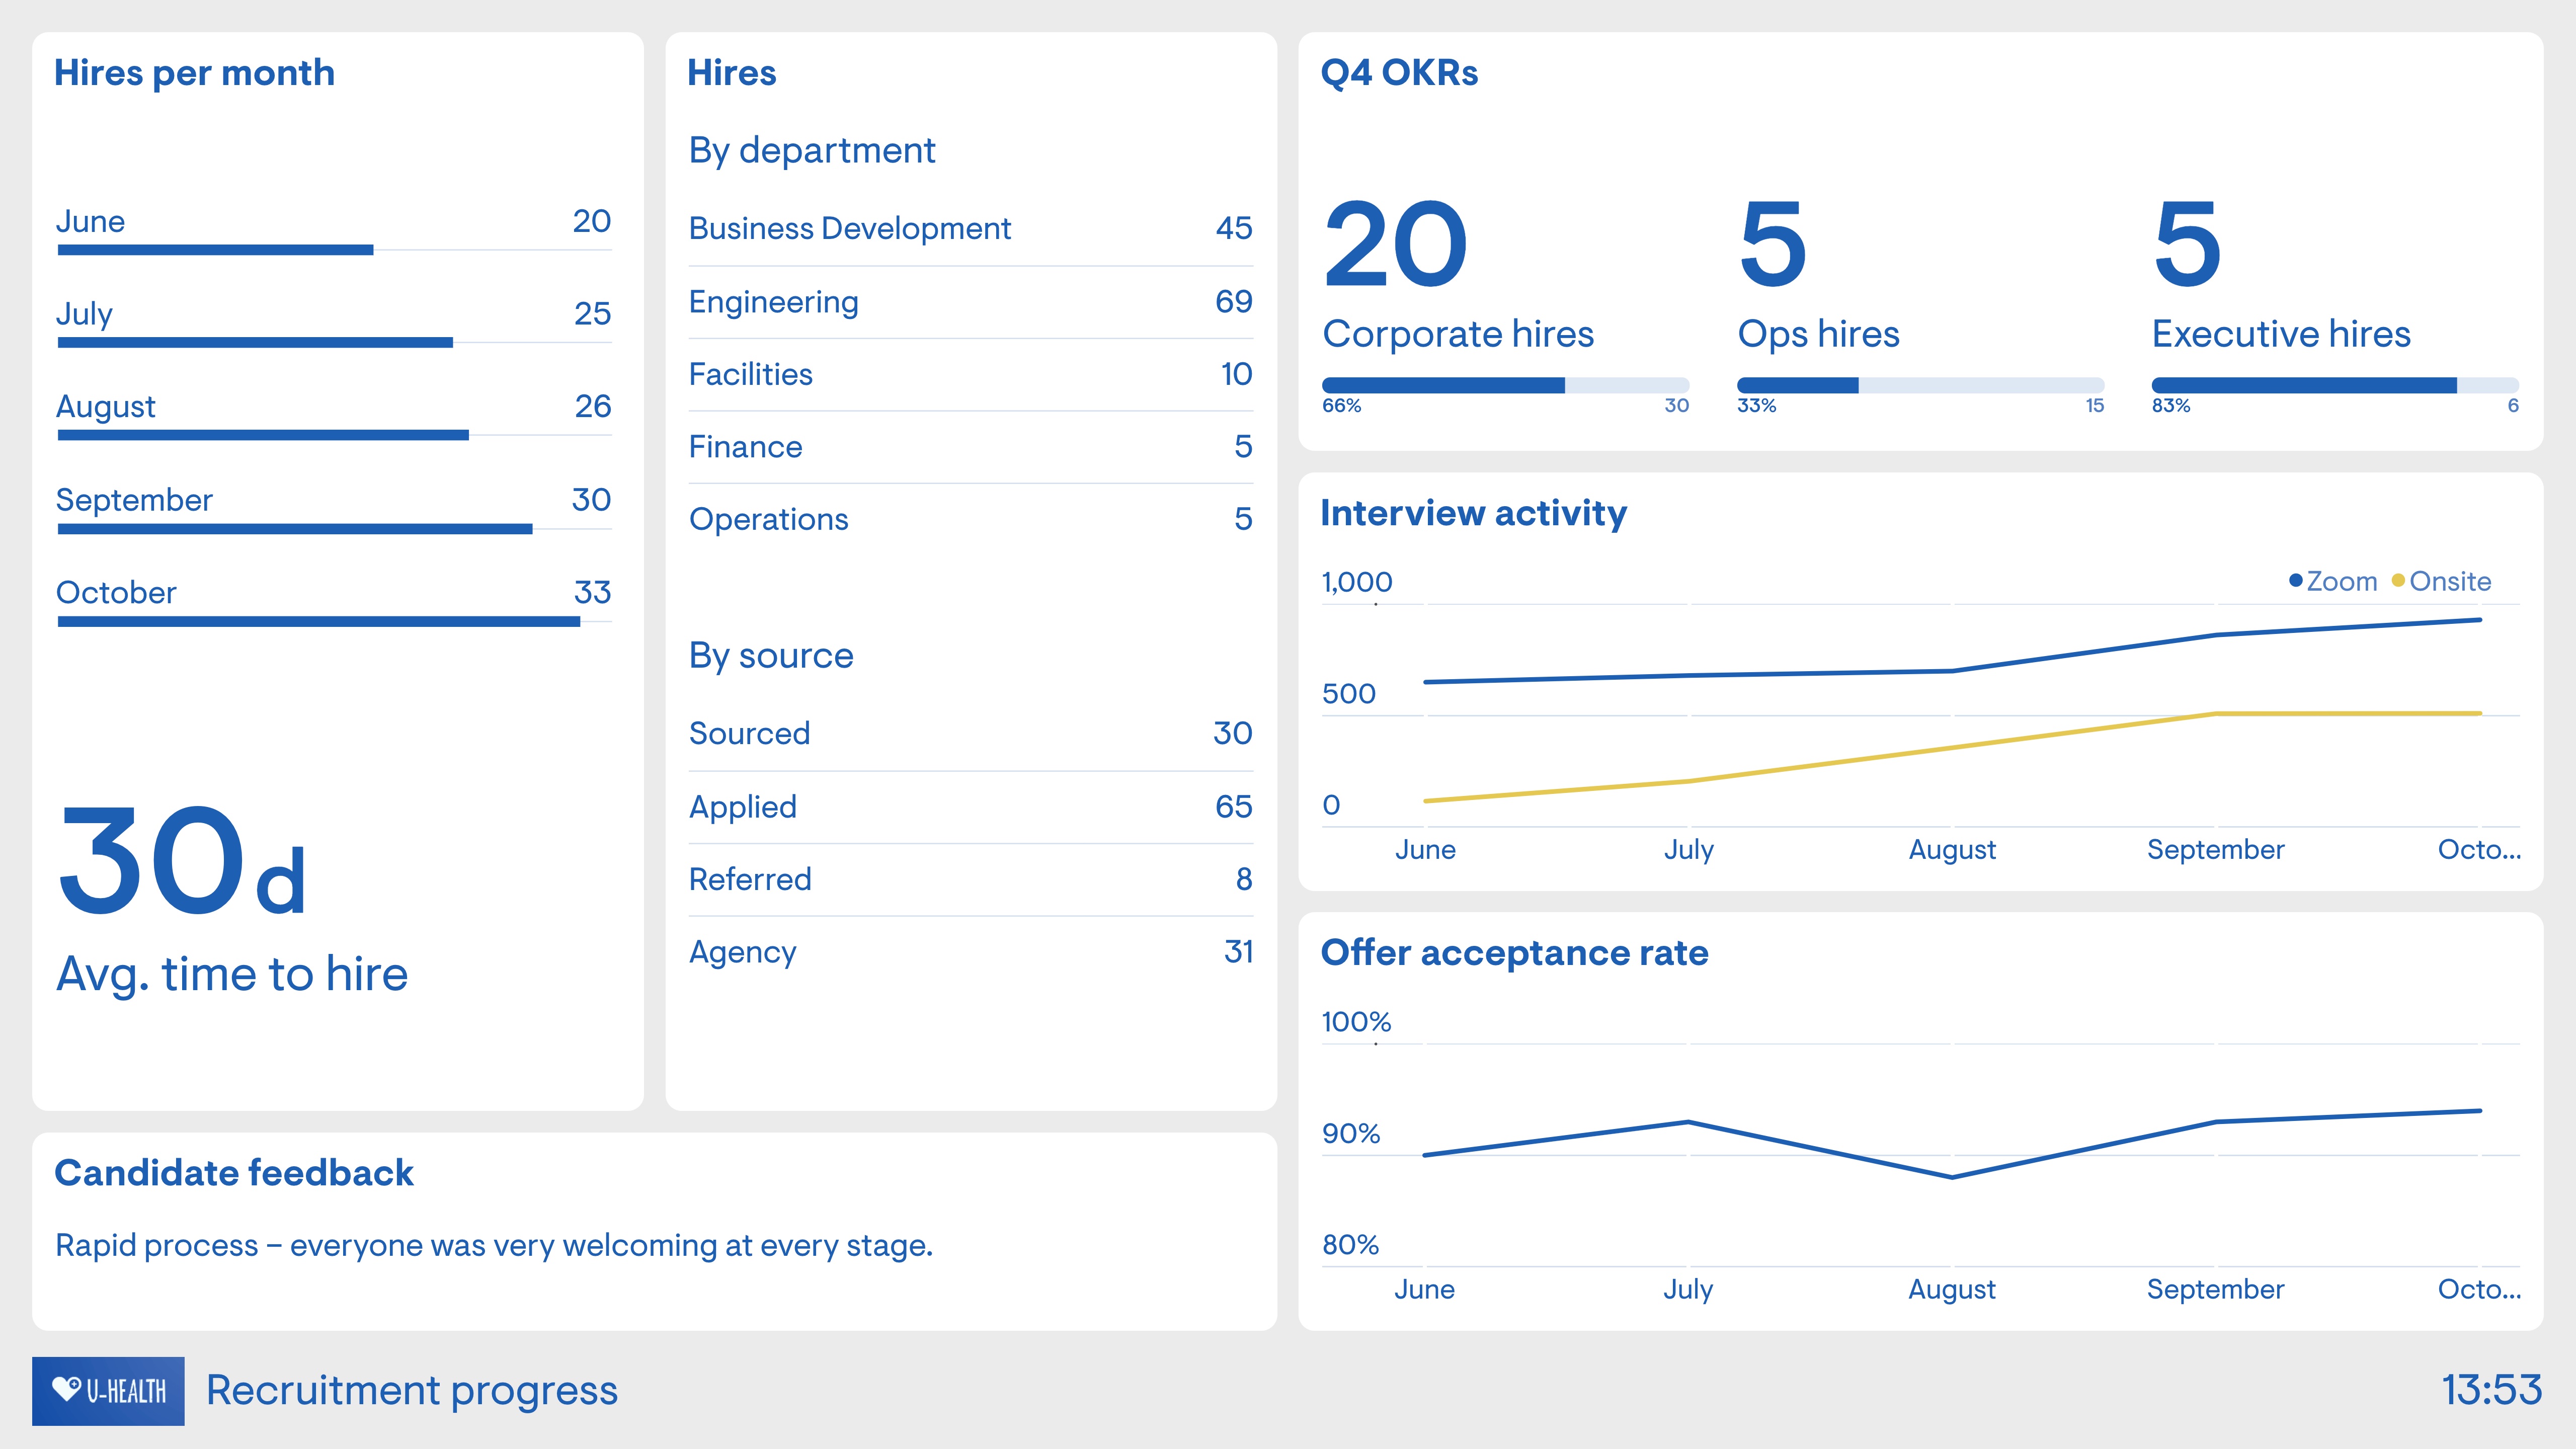Click the Recruitment progress dashboard title
This screenshot has height=1449, width=2576.
coord(412,1391)
